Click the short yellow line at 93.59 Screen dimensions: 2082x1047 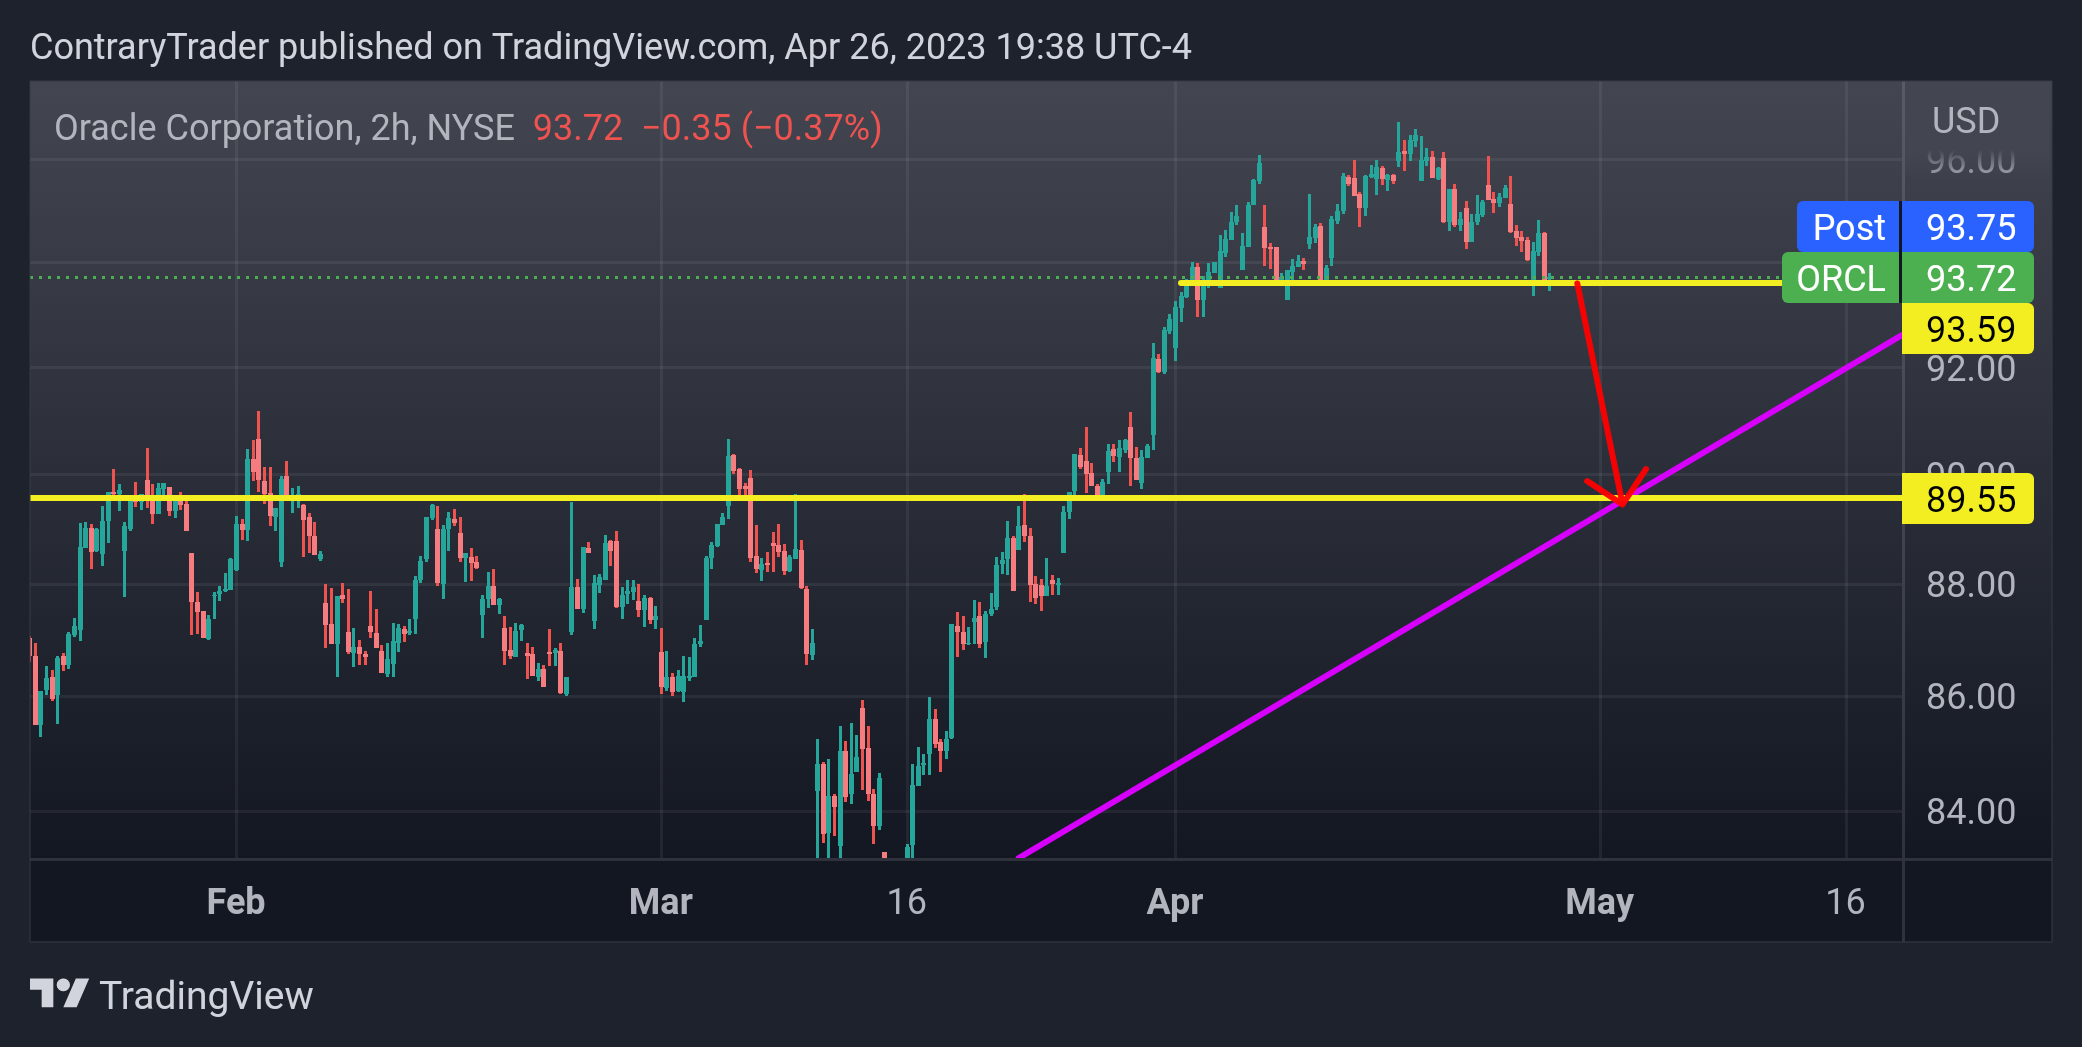pyautogui.click(x=1480, y=283)
